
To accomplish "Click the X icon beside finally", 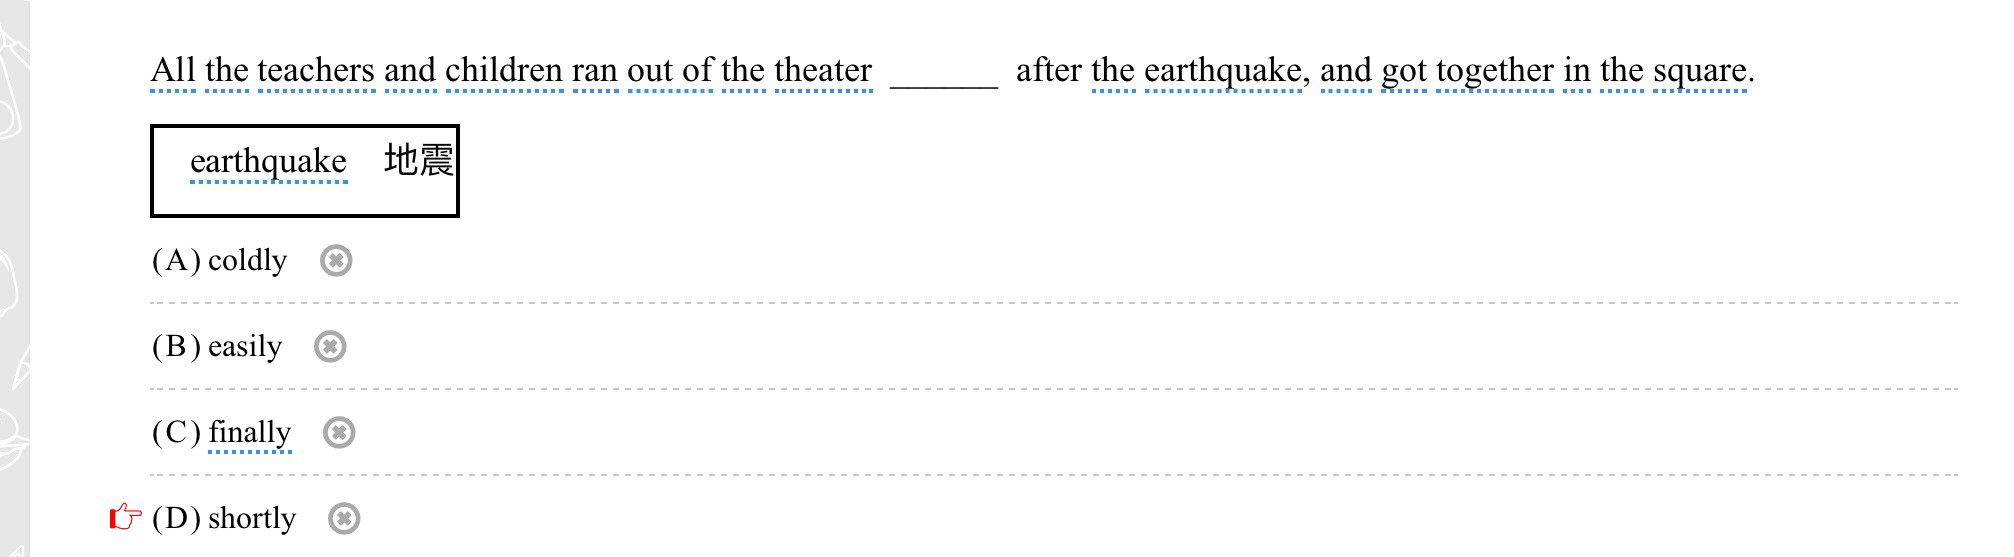I will coord(339,433).
